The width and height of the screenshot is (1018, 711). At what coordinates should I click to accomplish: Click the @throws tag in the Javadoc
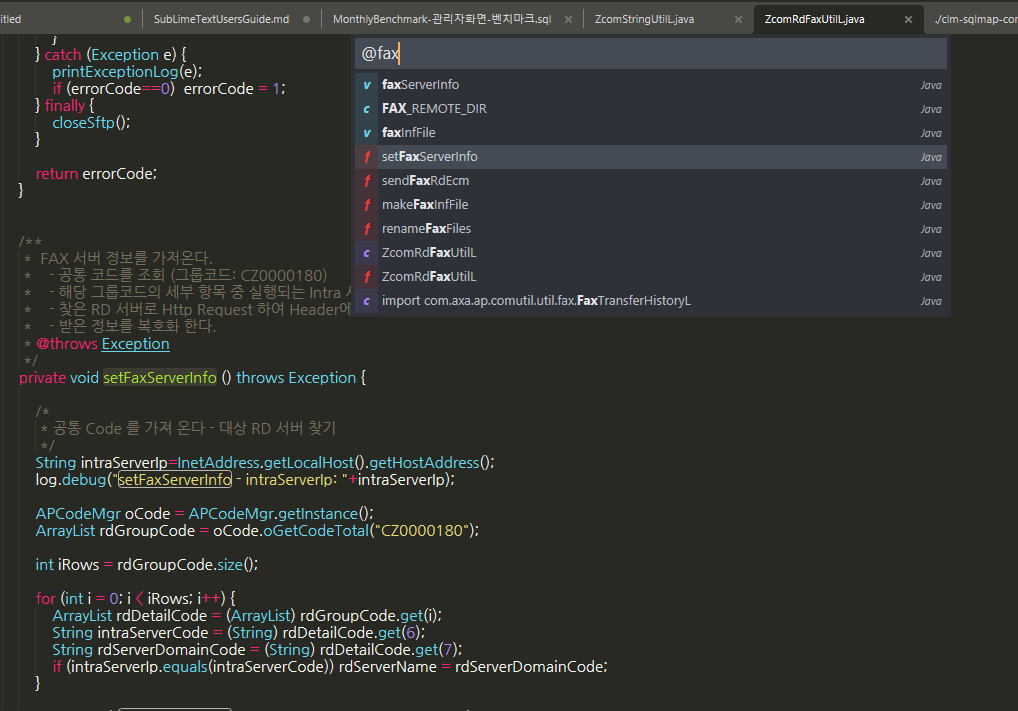point(67,344)
